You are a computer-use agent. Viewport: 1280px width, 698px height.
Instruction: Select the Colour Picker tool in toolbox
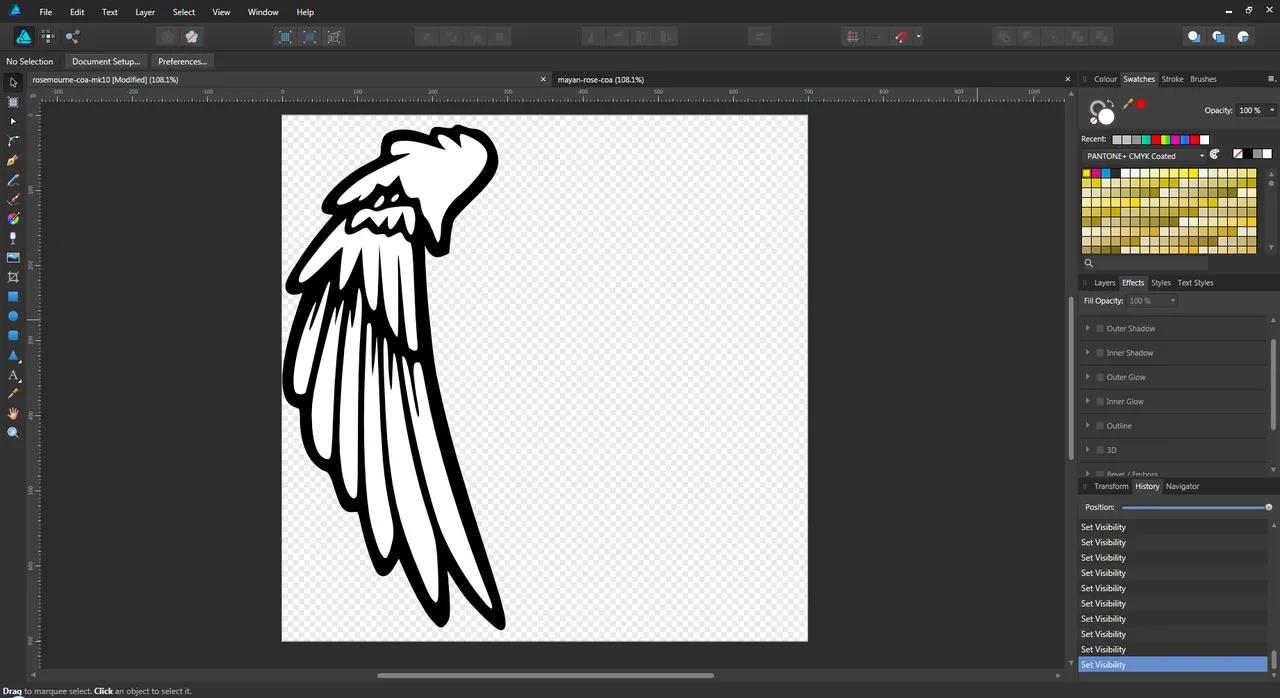[x=13, y=394]
